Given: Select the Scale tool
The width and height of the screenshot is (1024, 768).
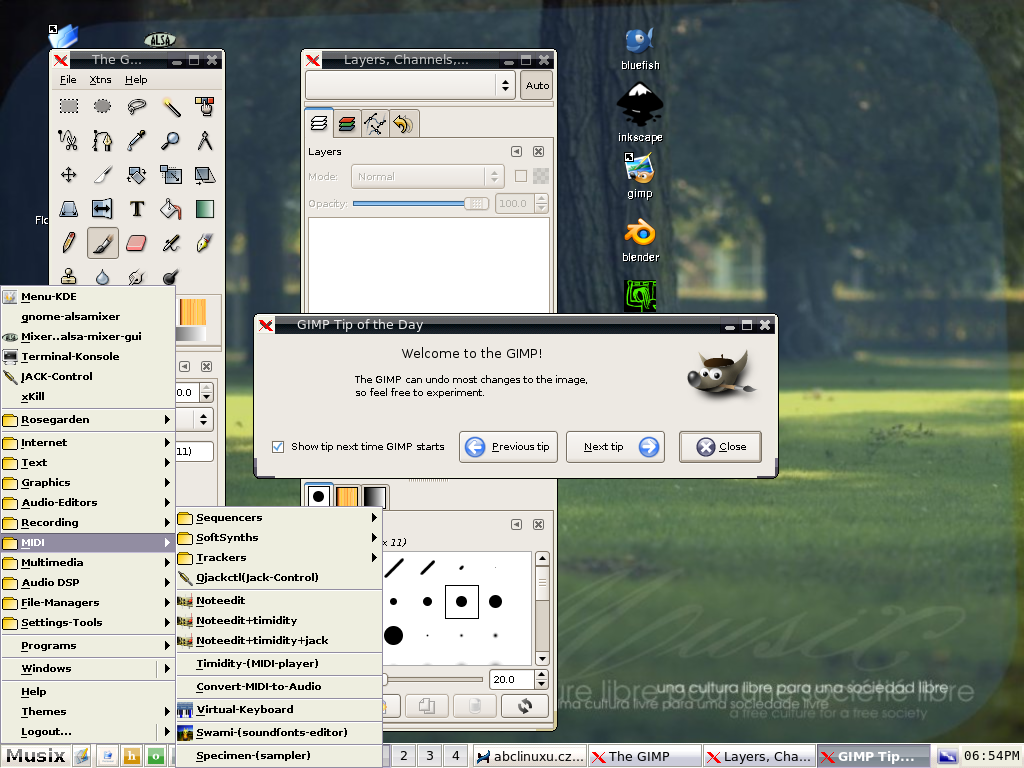Looking at the screenshot, I should 171,174.
